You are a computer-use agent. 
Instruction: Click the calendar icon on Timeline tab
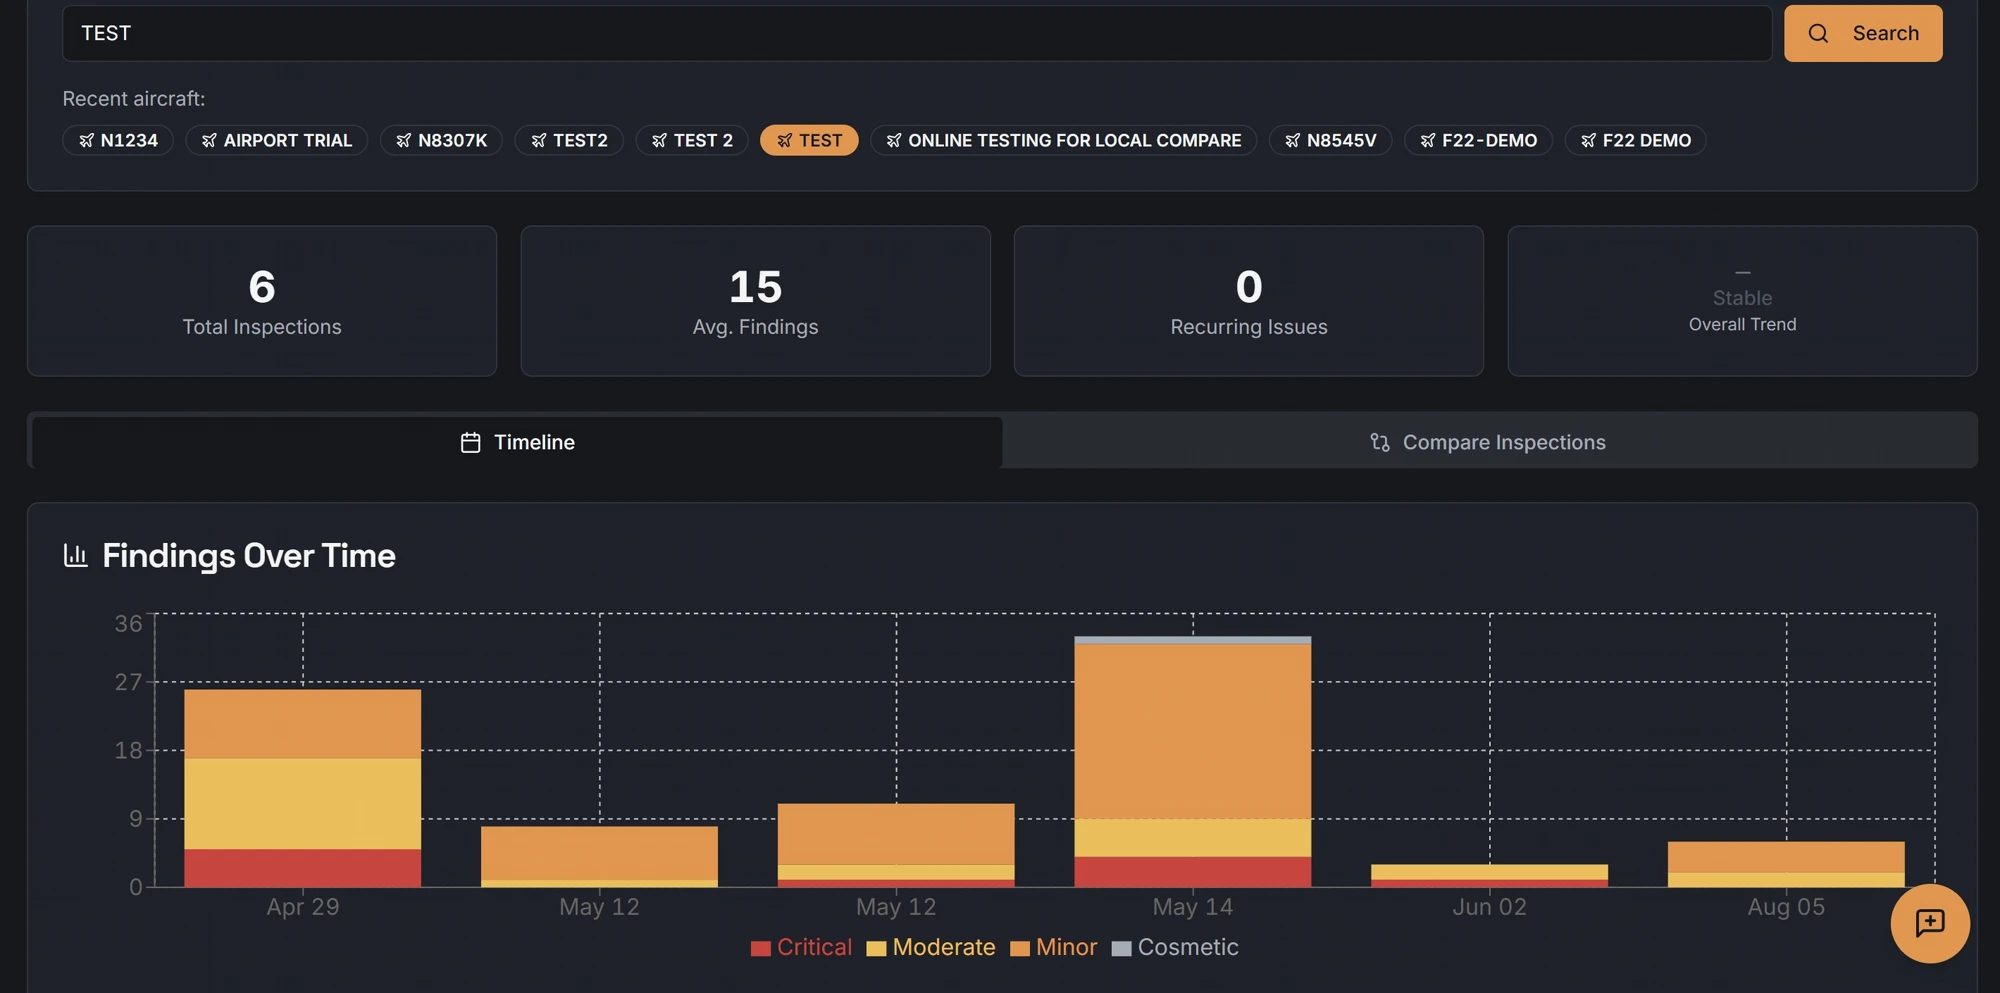pos(471,442)
